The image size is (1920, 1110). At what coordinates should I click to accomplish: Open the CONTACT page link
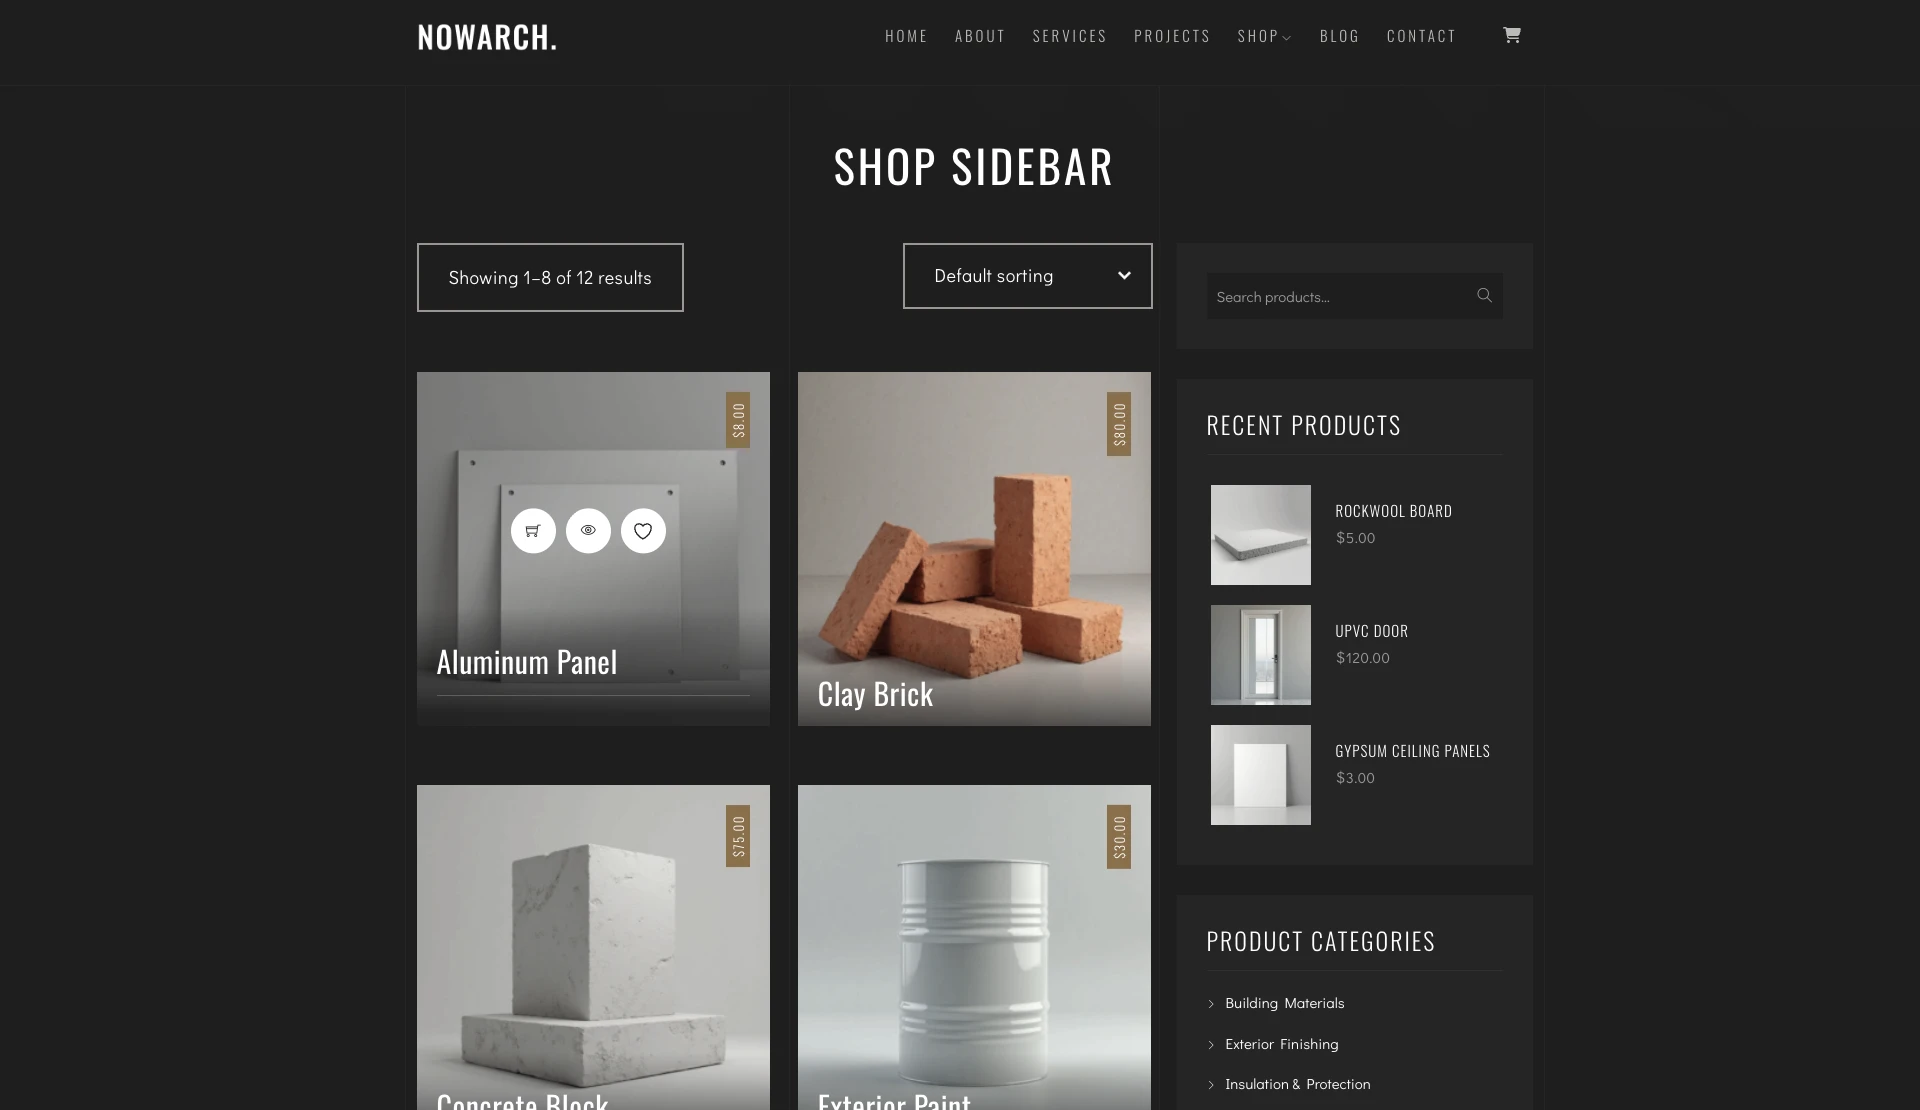(x=1421, y=36)
